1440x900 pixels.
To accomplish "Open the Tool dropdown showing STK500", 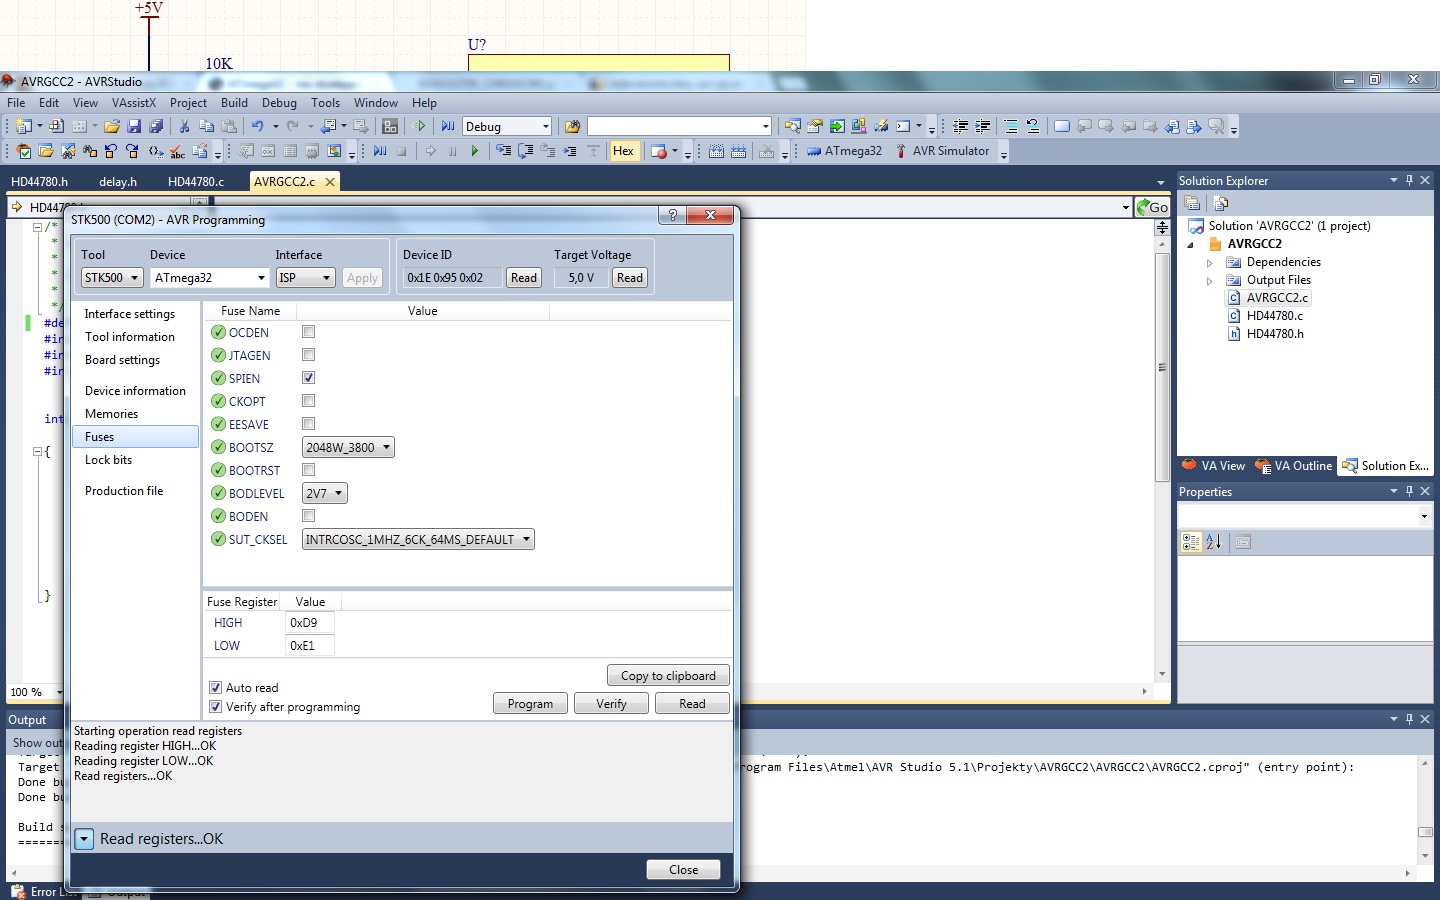I will point(112,278).
